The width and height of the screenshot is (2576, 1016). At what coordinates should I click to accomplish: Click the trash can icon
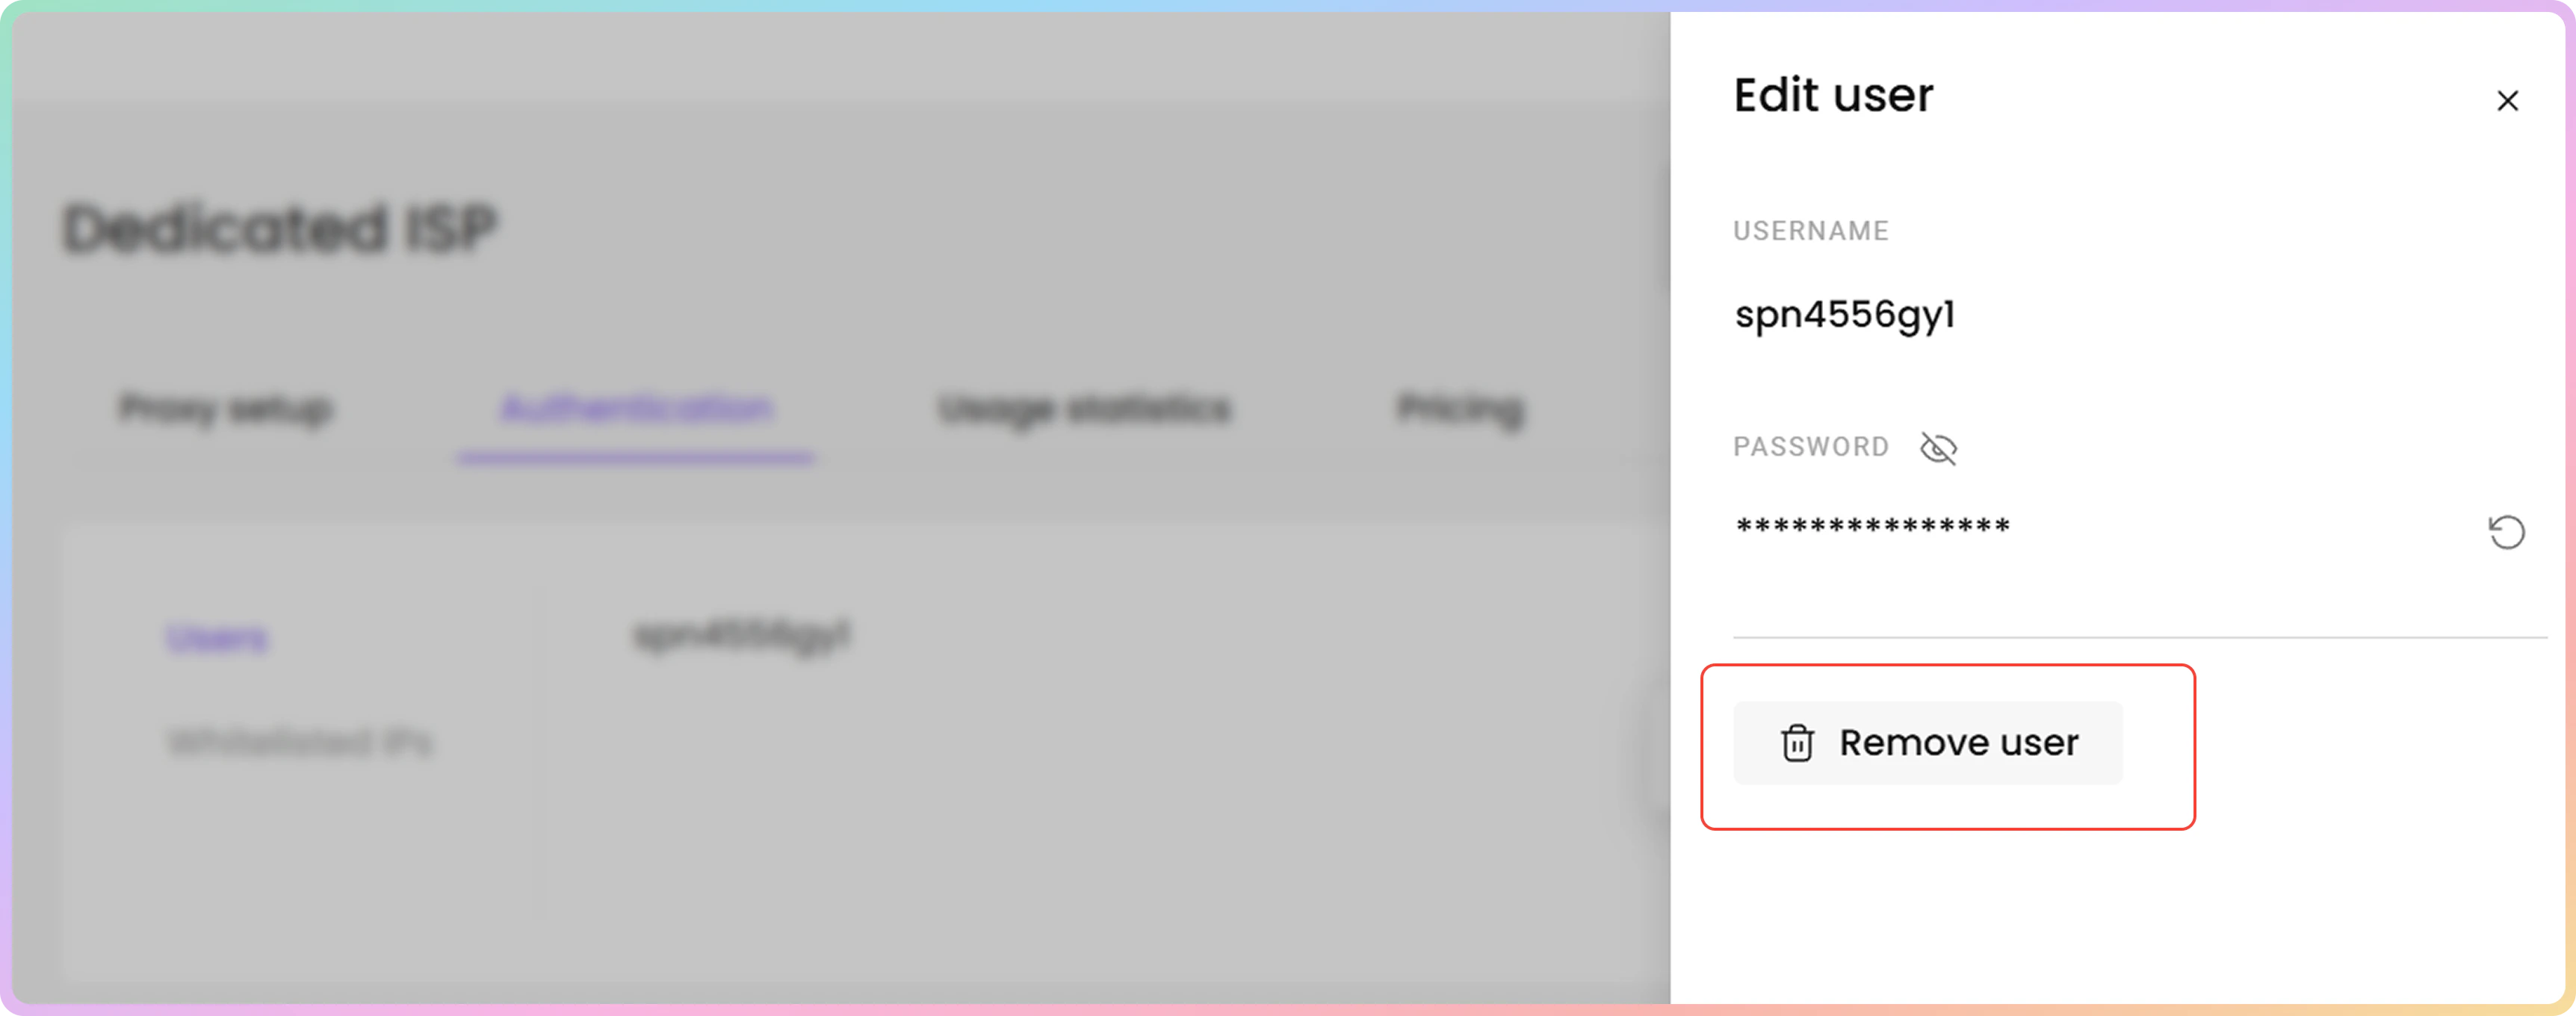tap(1797, 743)
